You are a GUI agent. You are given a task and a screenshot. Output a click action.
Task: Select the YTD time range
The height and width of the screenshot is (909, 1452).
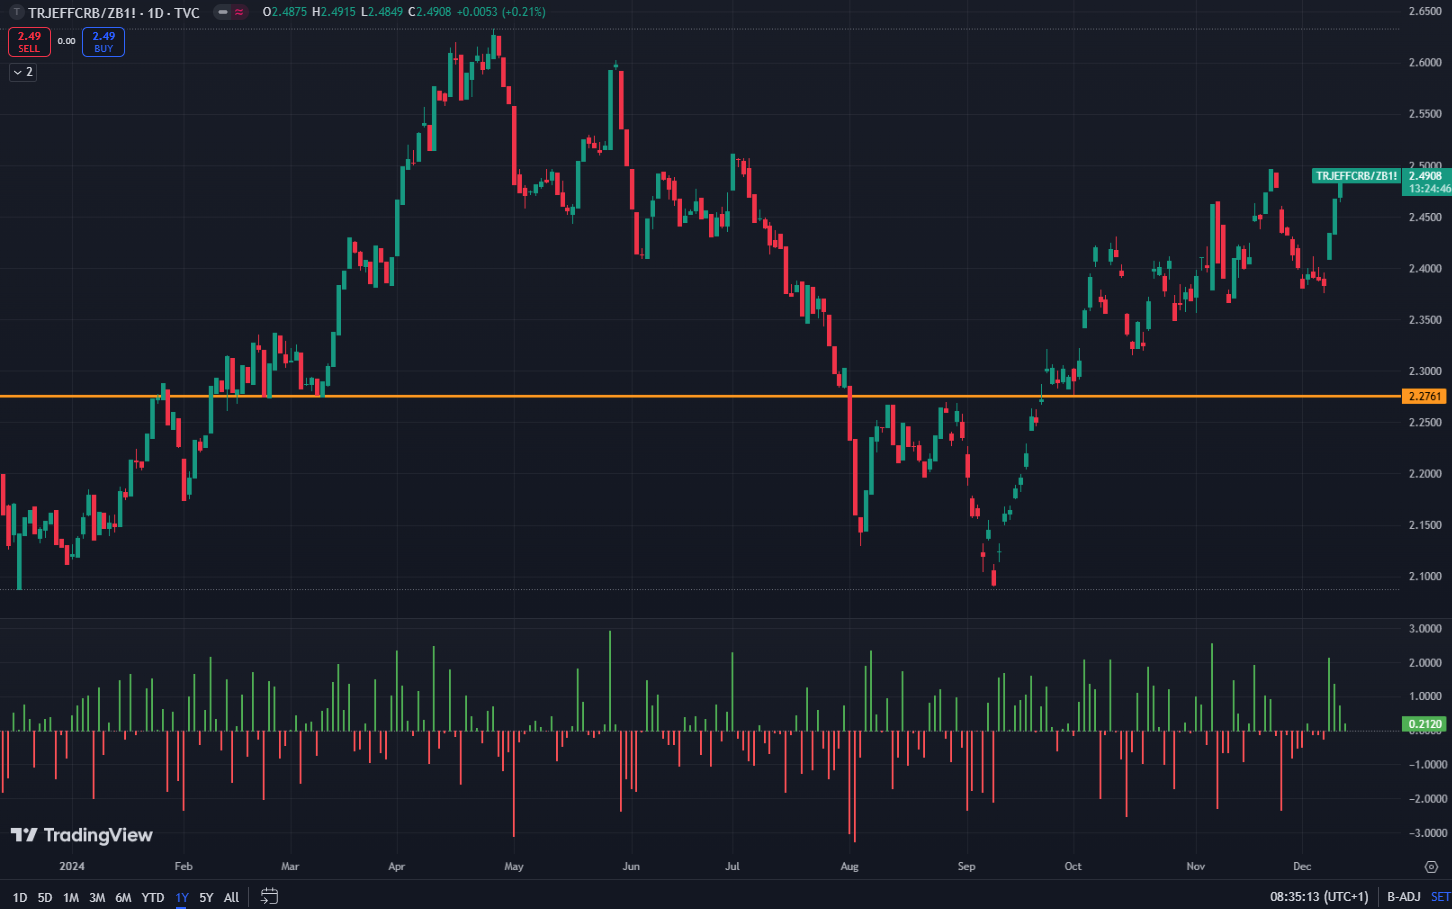tap(153, 897)
